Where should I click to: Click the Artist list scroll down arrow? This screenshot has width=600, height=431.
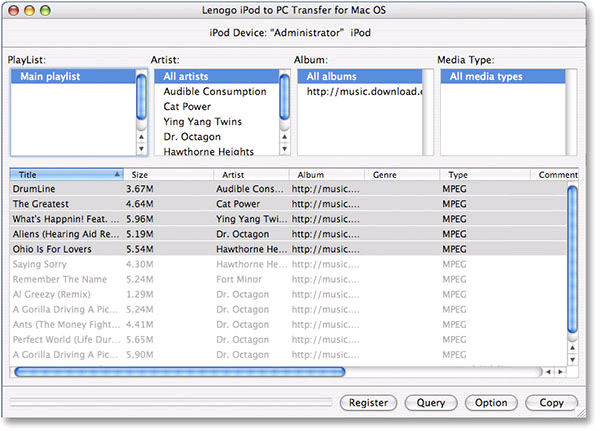284,149
